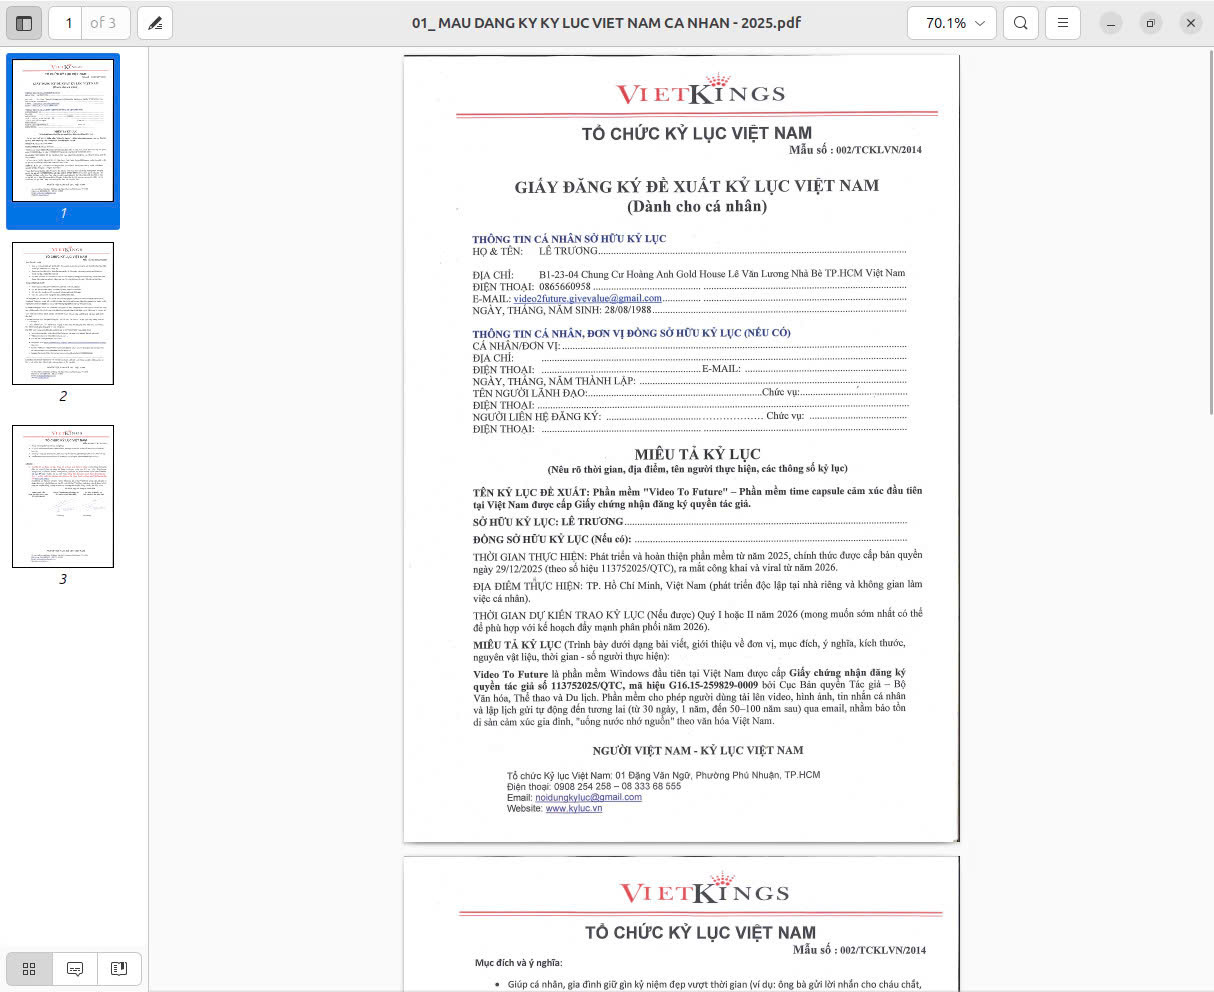
Task: Click the VietKings logo on page one
Action: pos(700,92)
